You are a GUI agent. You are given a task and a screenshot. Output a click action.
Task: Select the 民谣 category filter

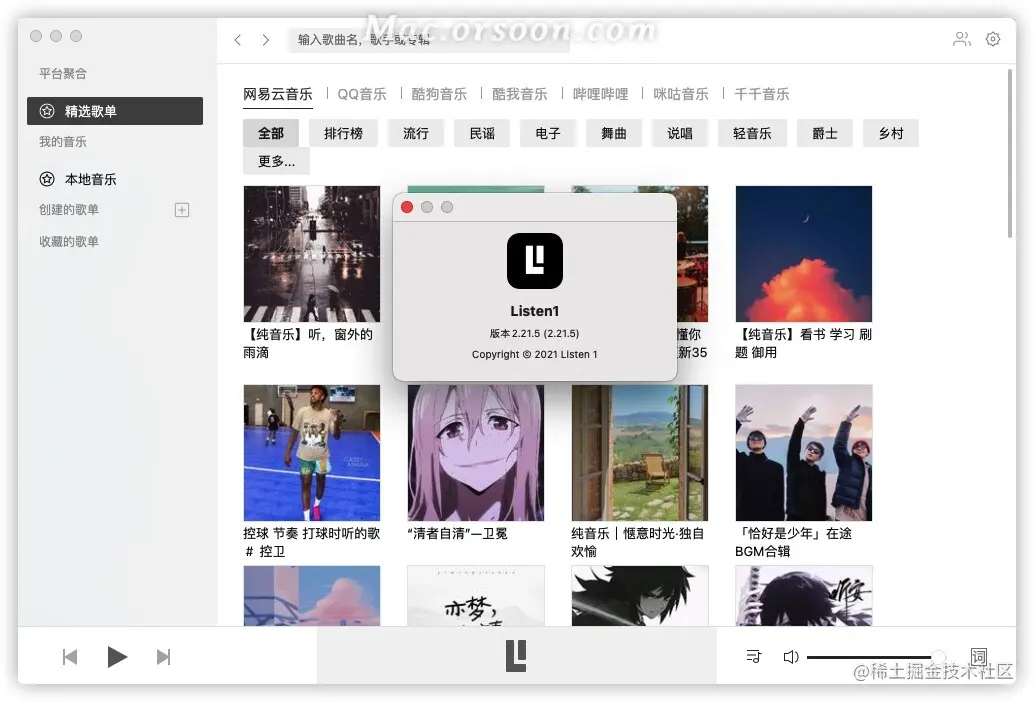point(482,133)
